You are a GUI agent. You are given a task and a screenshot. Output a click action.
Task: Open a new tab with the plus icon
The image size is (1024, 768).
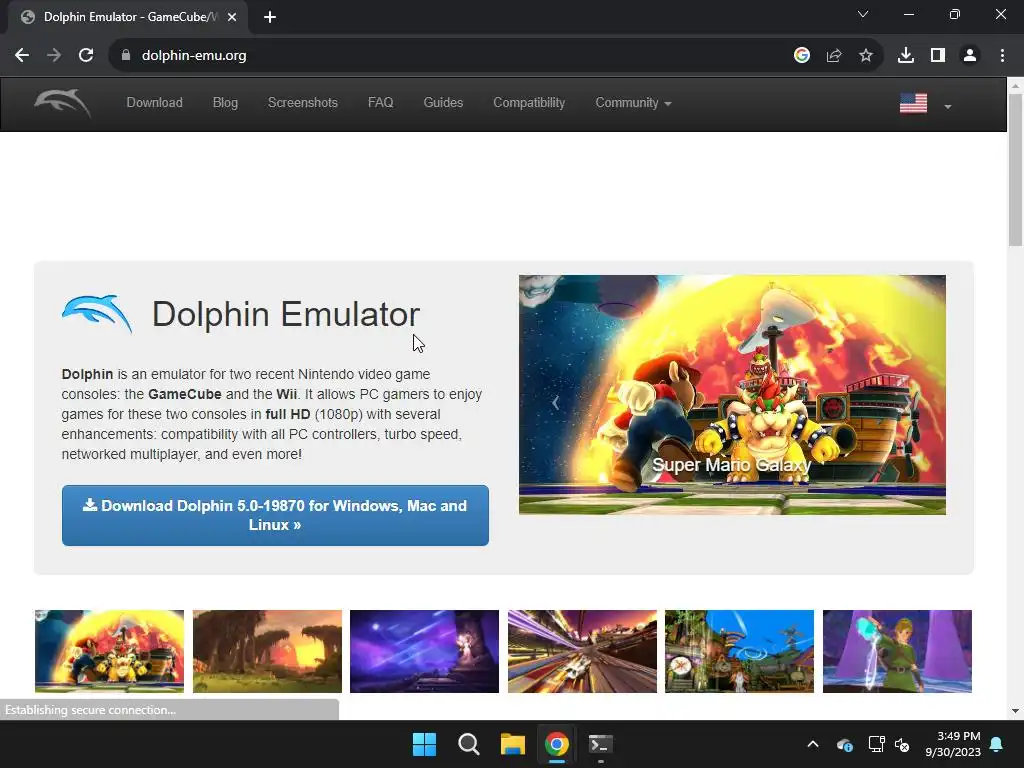click(270, 17)
